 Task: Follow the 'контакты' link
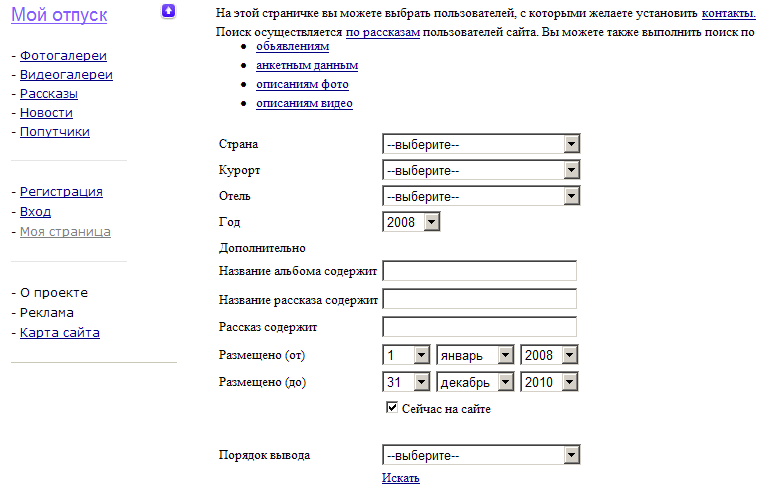728,13
